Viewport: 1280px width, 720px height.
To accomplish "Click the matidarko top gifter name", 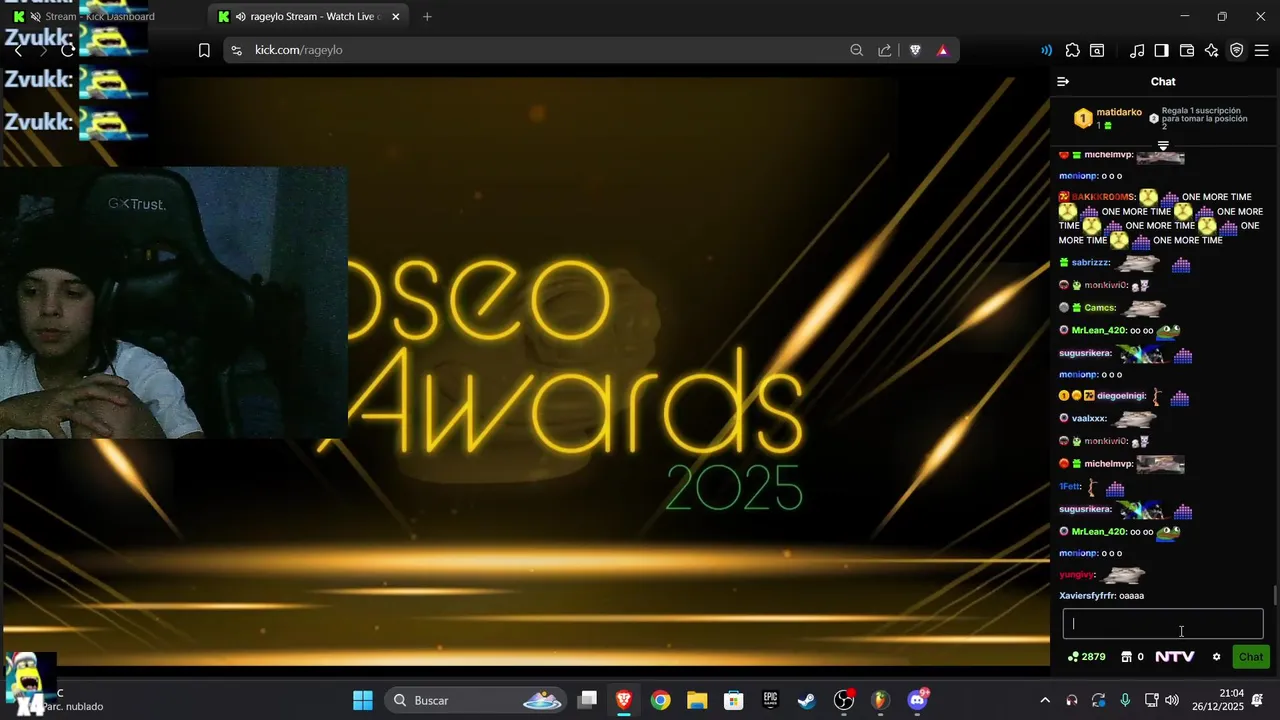I will [x=1119, y=112].
